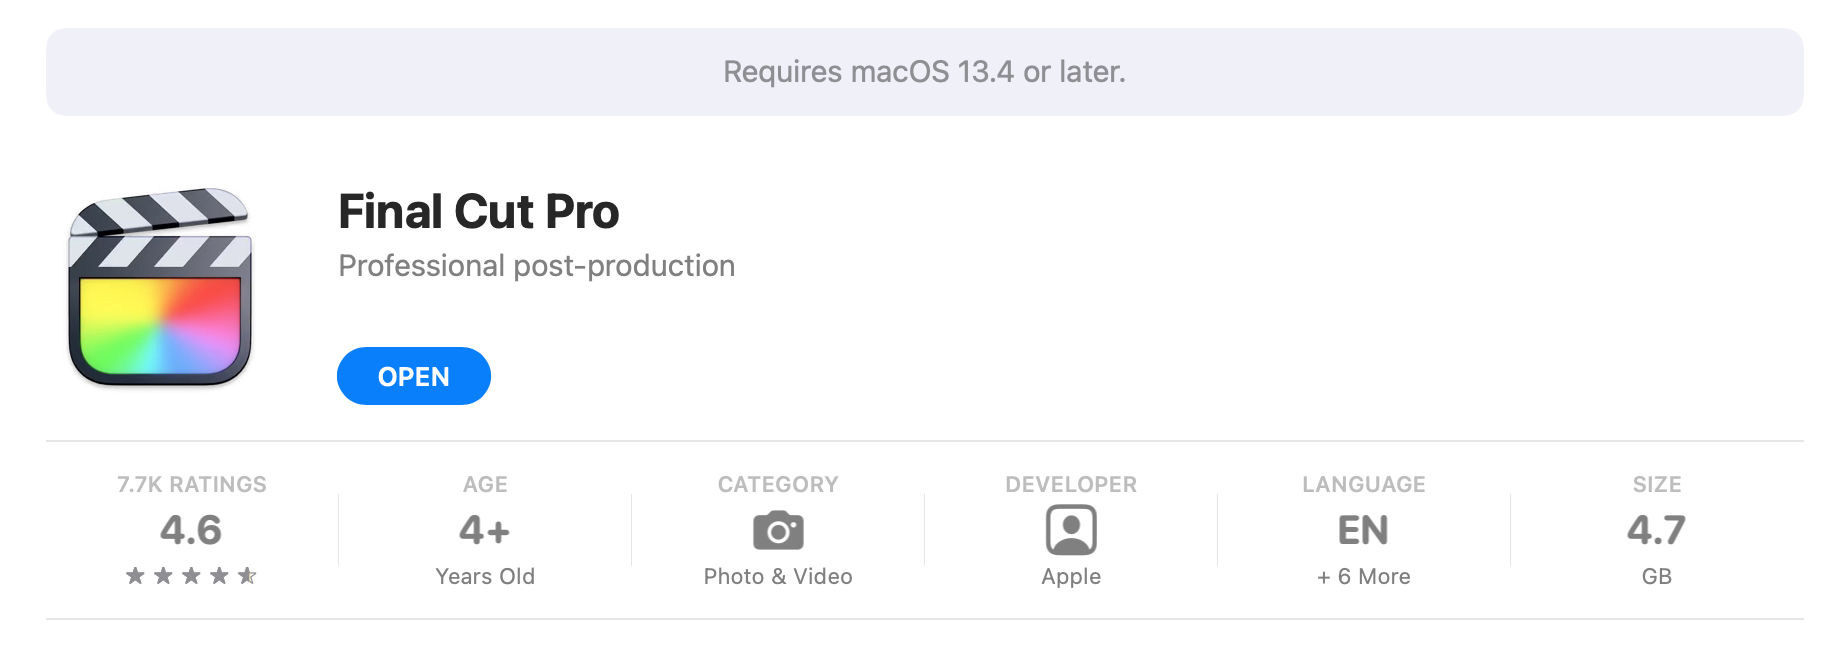1830x670 pixels.
Task: Click the Requires macOS 13.4 banner
Action: point(924,72)
